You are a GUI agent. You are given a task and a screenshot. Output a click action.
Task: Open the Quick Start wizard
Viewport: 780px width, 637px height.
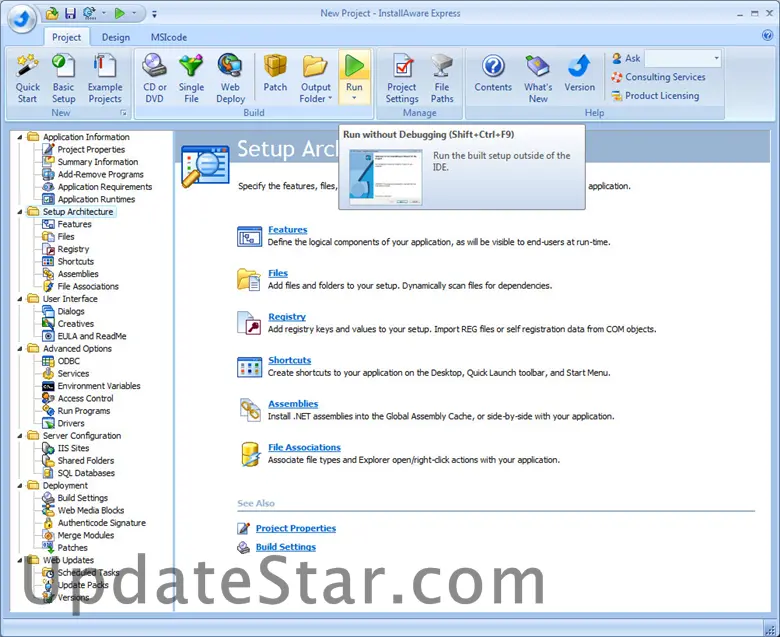pos(27,79)
